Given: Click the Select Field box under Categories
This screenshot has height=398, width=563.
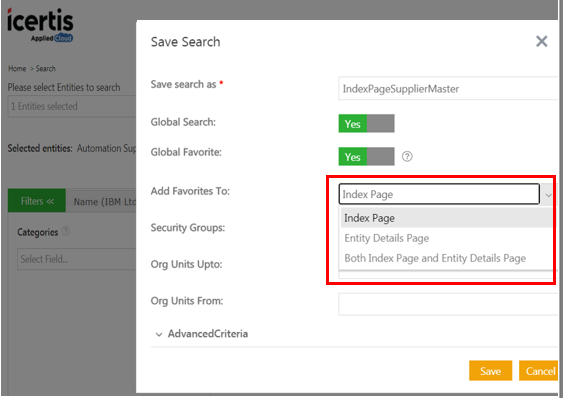Looking at the screenshot, I should pyautogui.click(x=76, y=259).
